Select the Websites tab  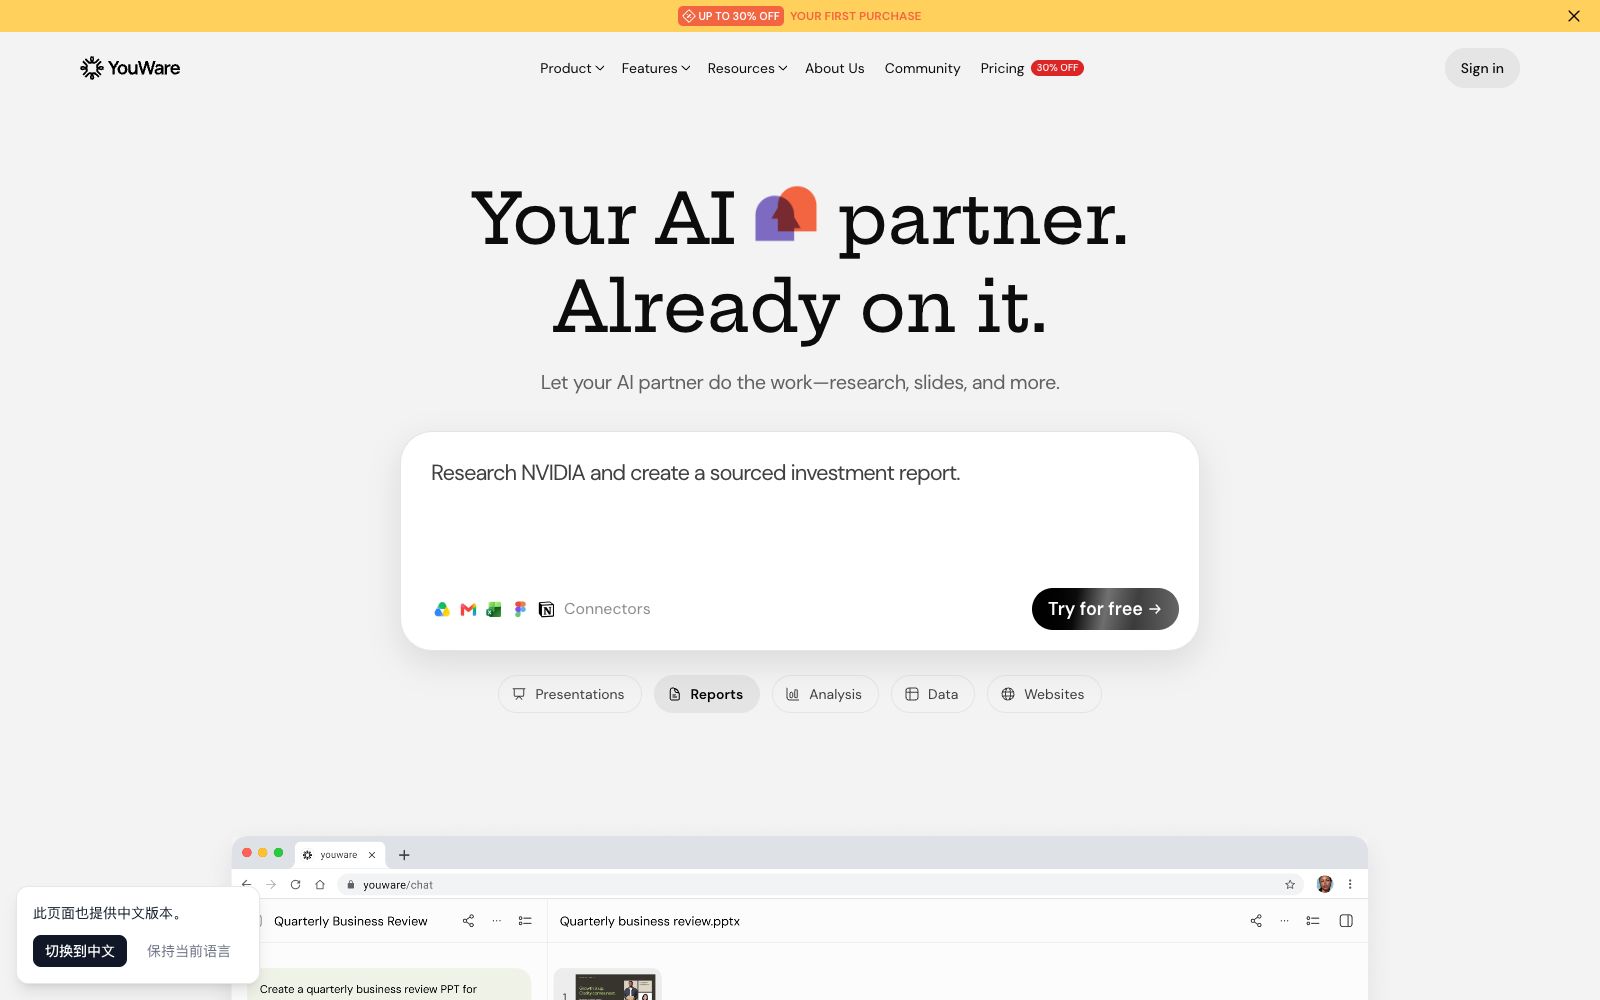(x=1044, y=694)
